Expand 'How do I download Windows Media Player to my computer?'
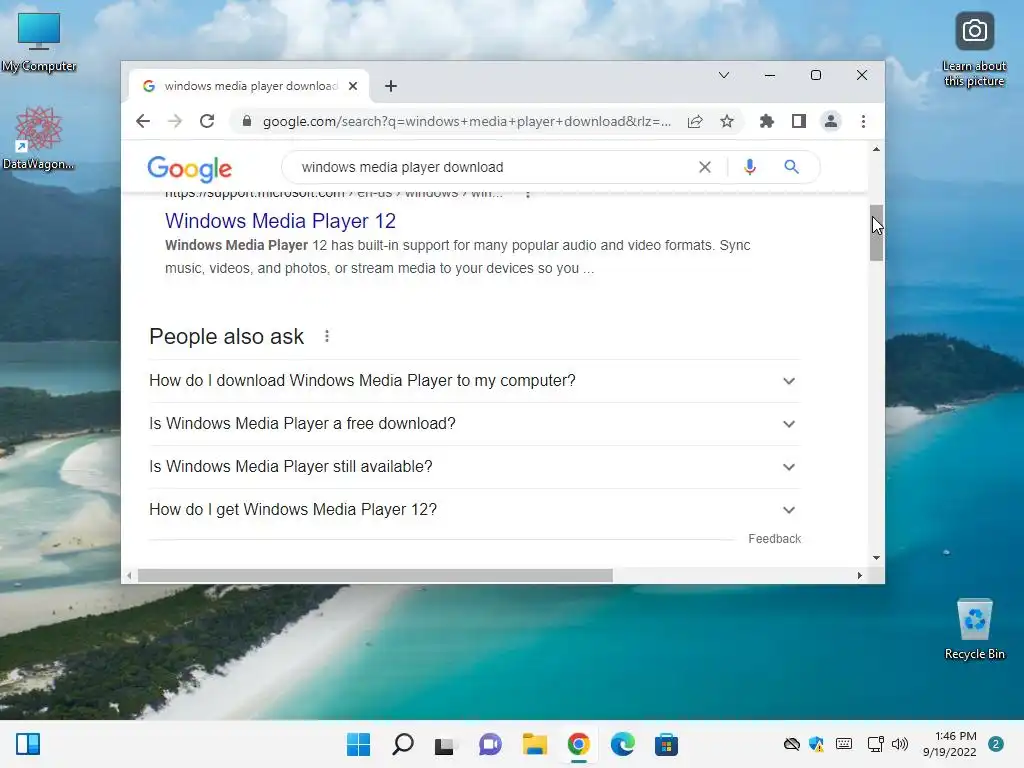Screen dimensions: 1024x768 [x=474, y=381]
